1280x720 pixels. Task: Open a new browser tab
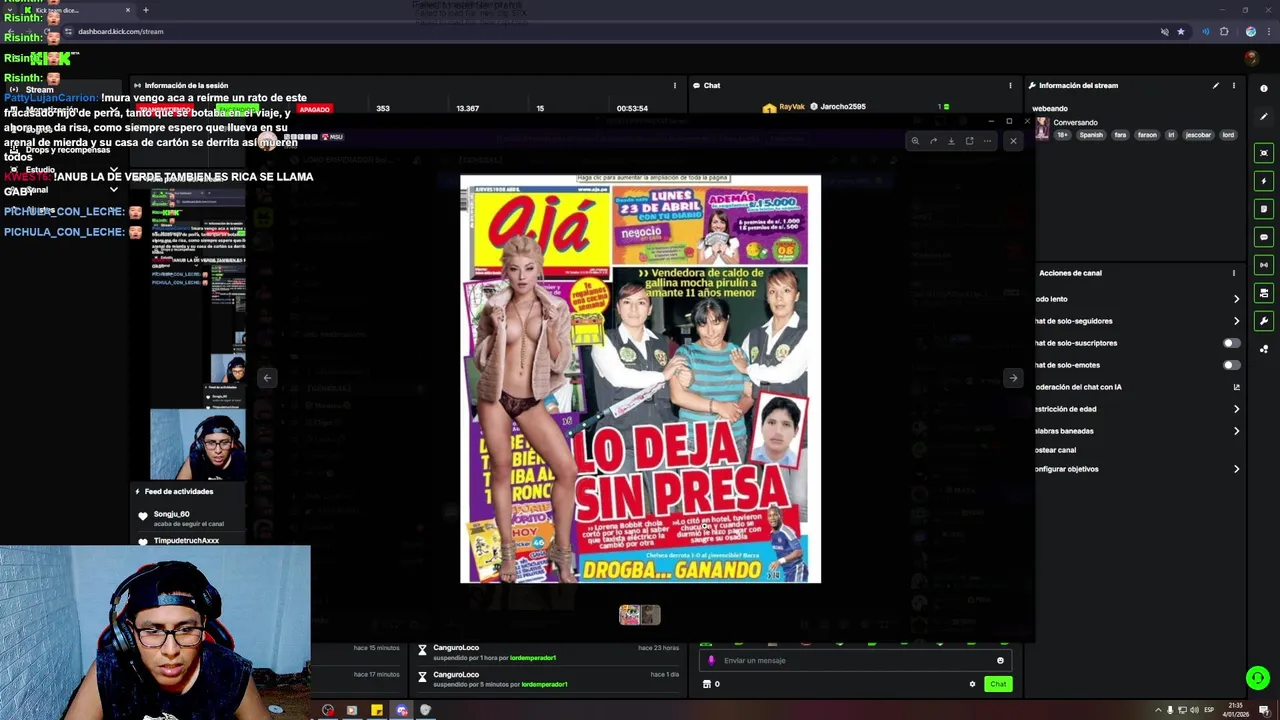coord(145,10)
